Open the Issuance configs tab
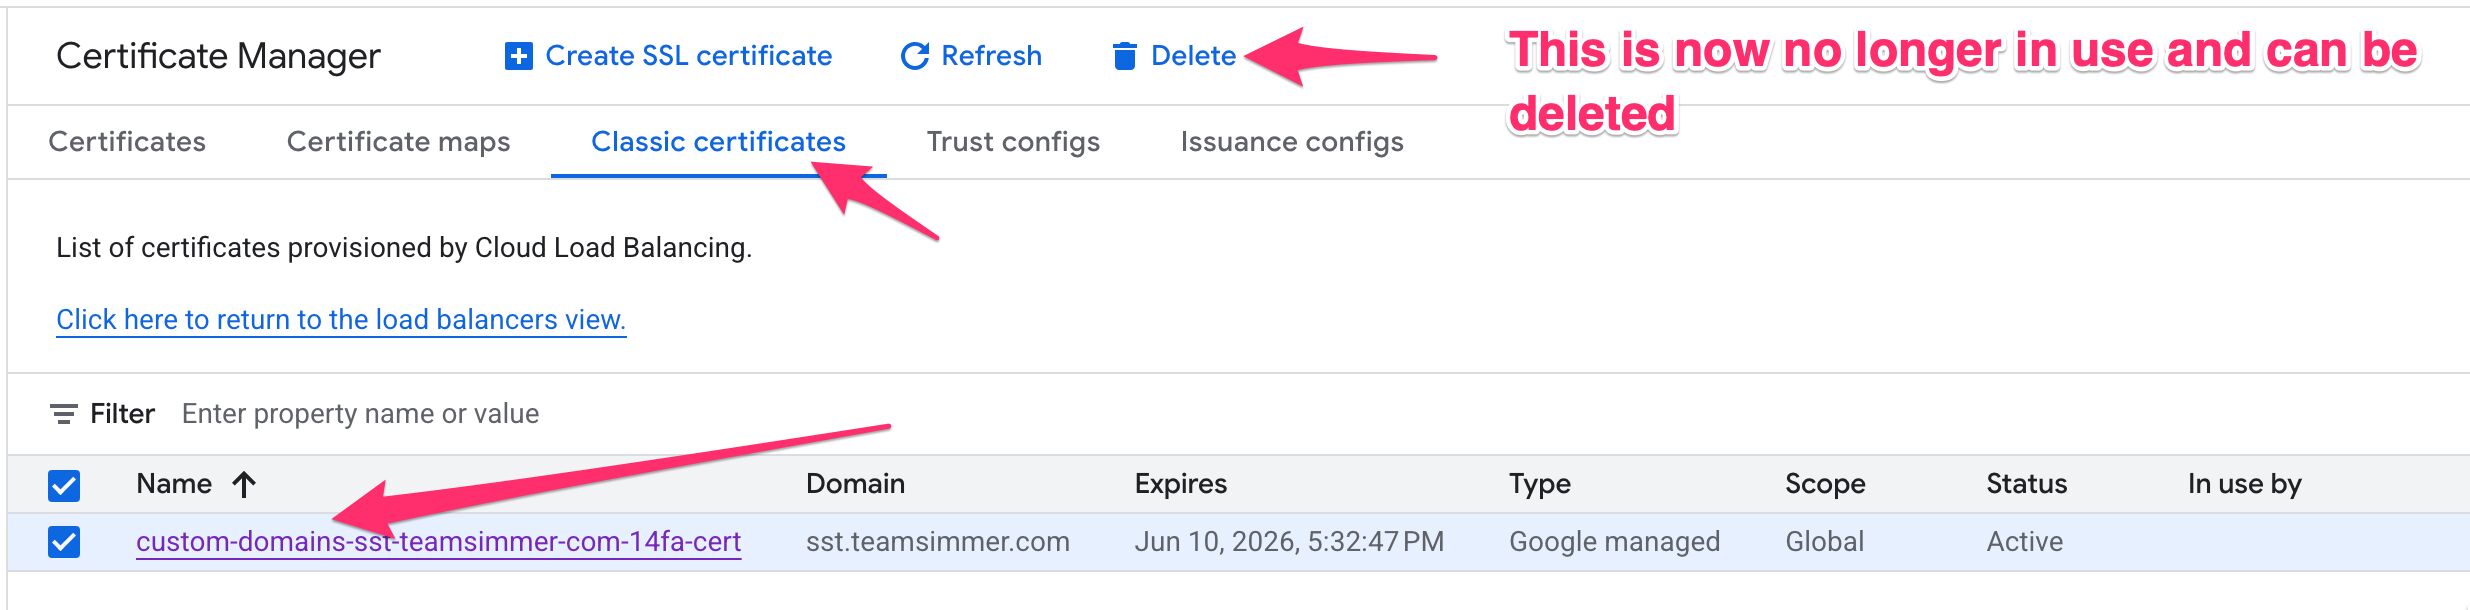 click(x=1292, y=142)
